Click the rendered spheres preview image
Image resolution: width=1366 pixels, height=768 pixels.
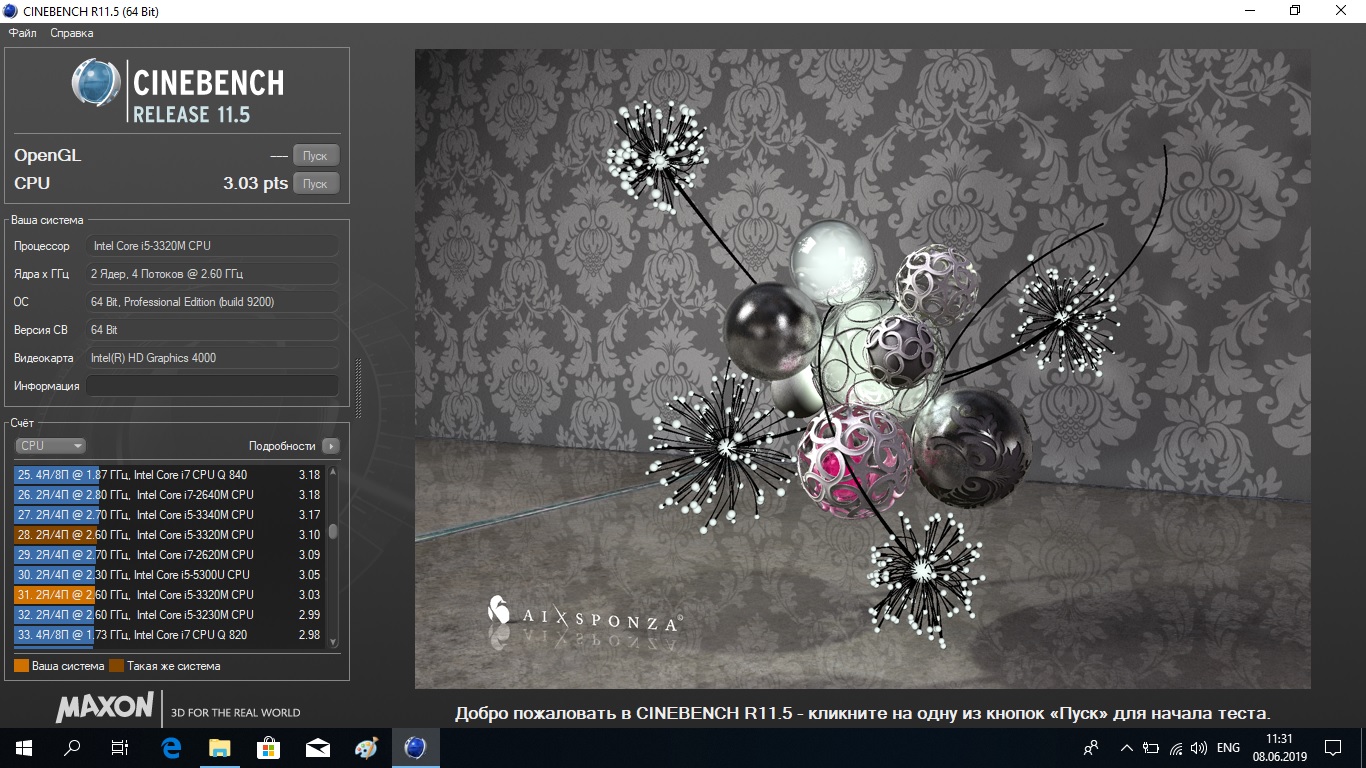[862, 369]
